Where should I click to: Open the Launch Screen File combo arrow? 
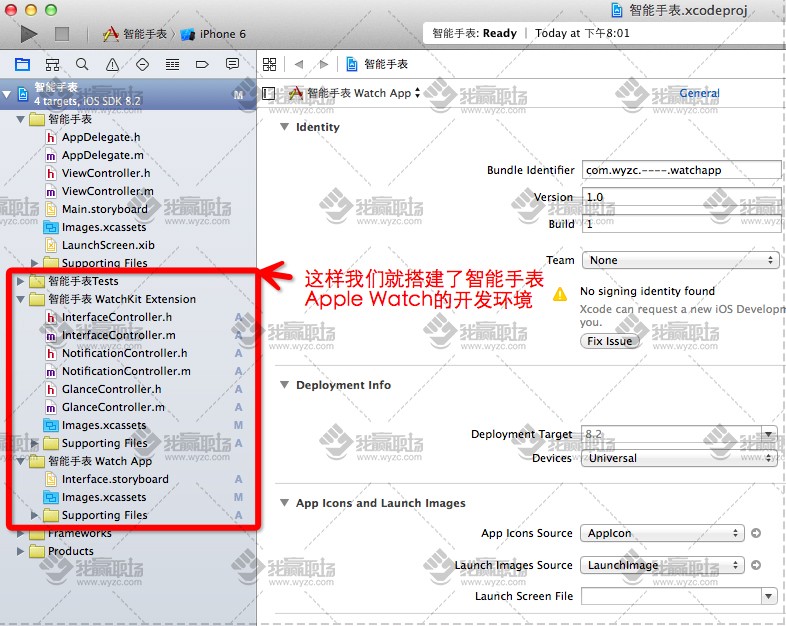[768, 596]
